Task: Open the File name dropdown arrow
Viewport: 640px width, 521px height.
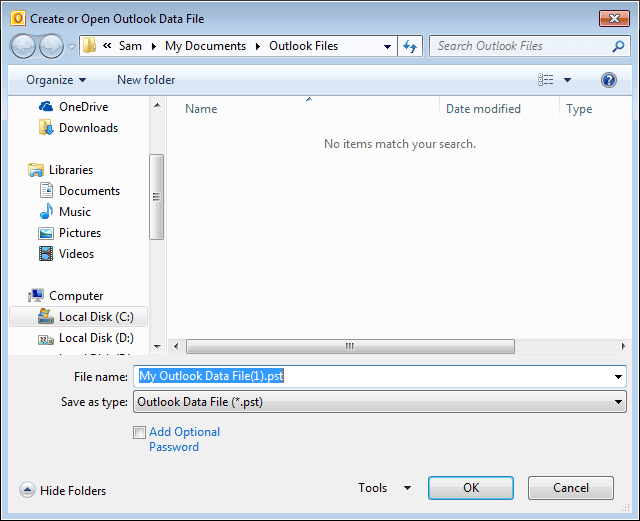Action: pyautogui.click(x=618, y=376)
